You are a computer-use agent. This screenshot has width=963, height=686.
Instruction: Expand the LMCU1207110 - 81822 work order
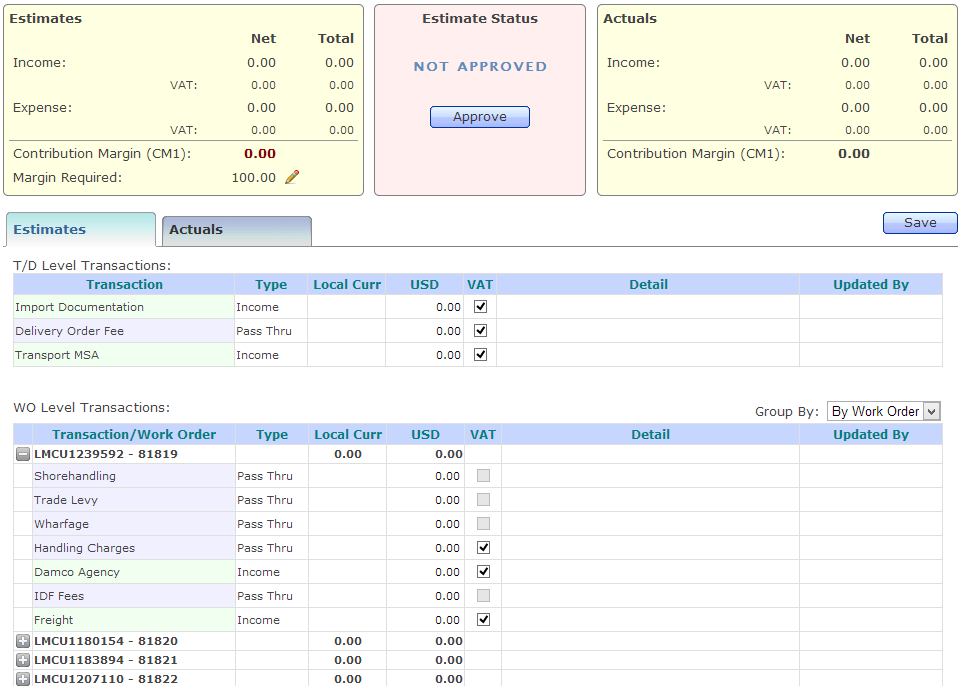22,679
